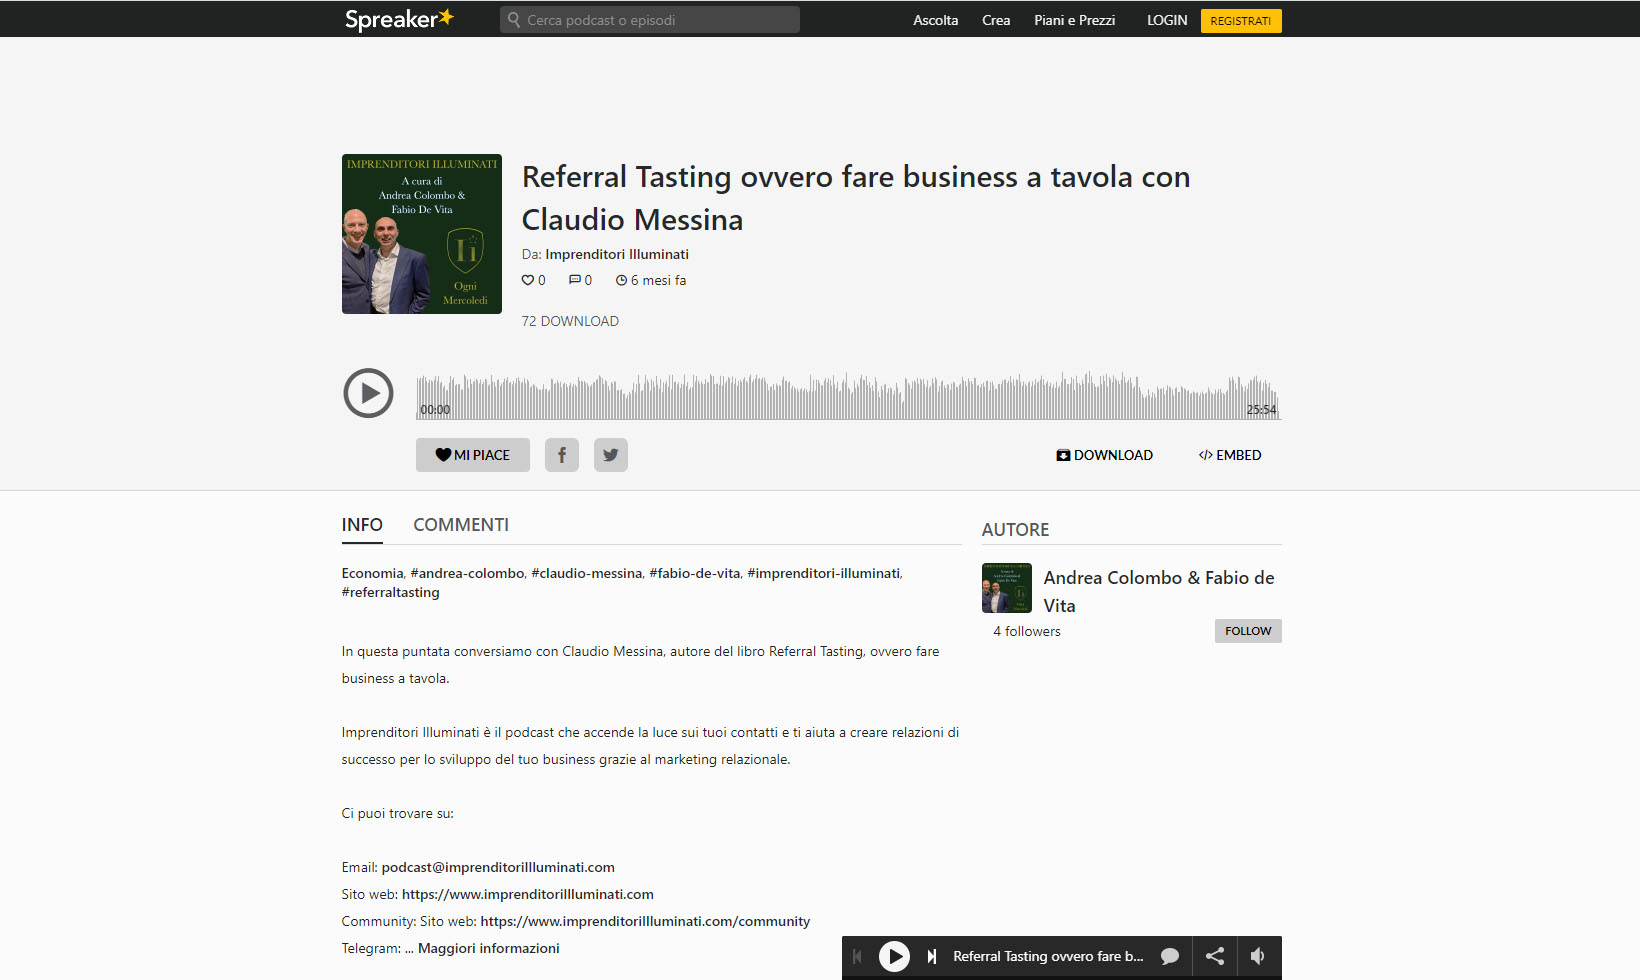The height and width of the screenshot is (980, 1640).
Task: Switch to the COMMENTI tab
Action: (461, 525)
